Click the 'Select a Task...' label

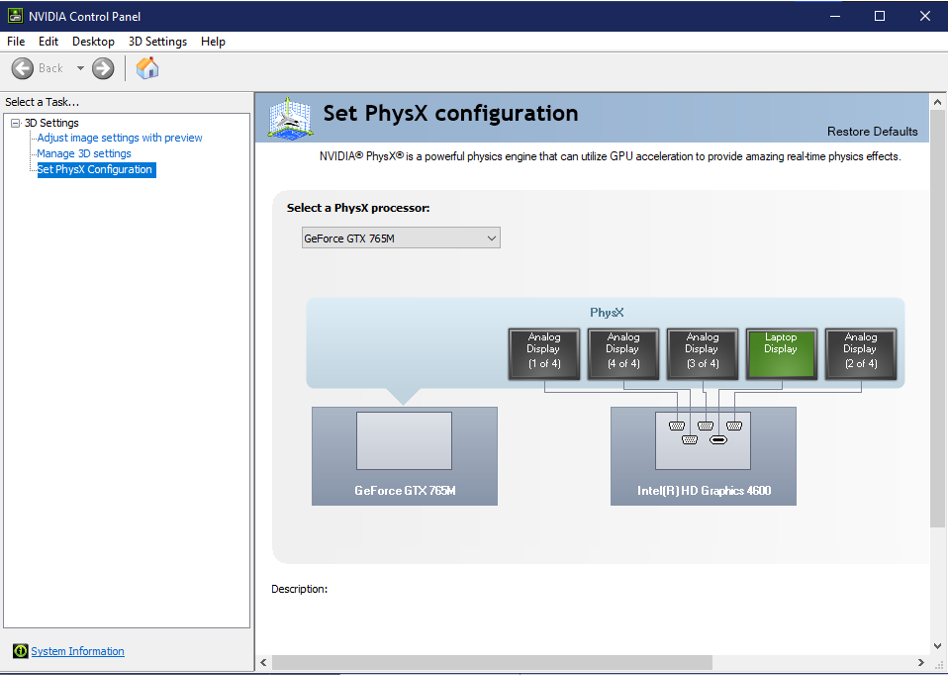[42, 102]
